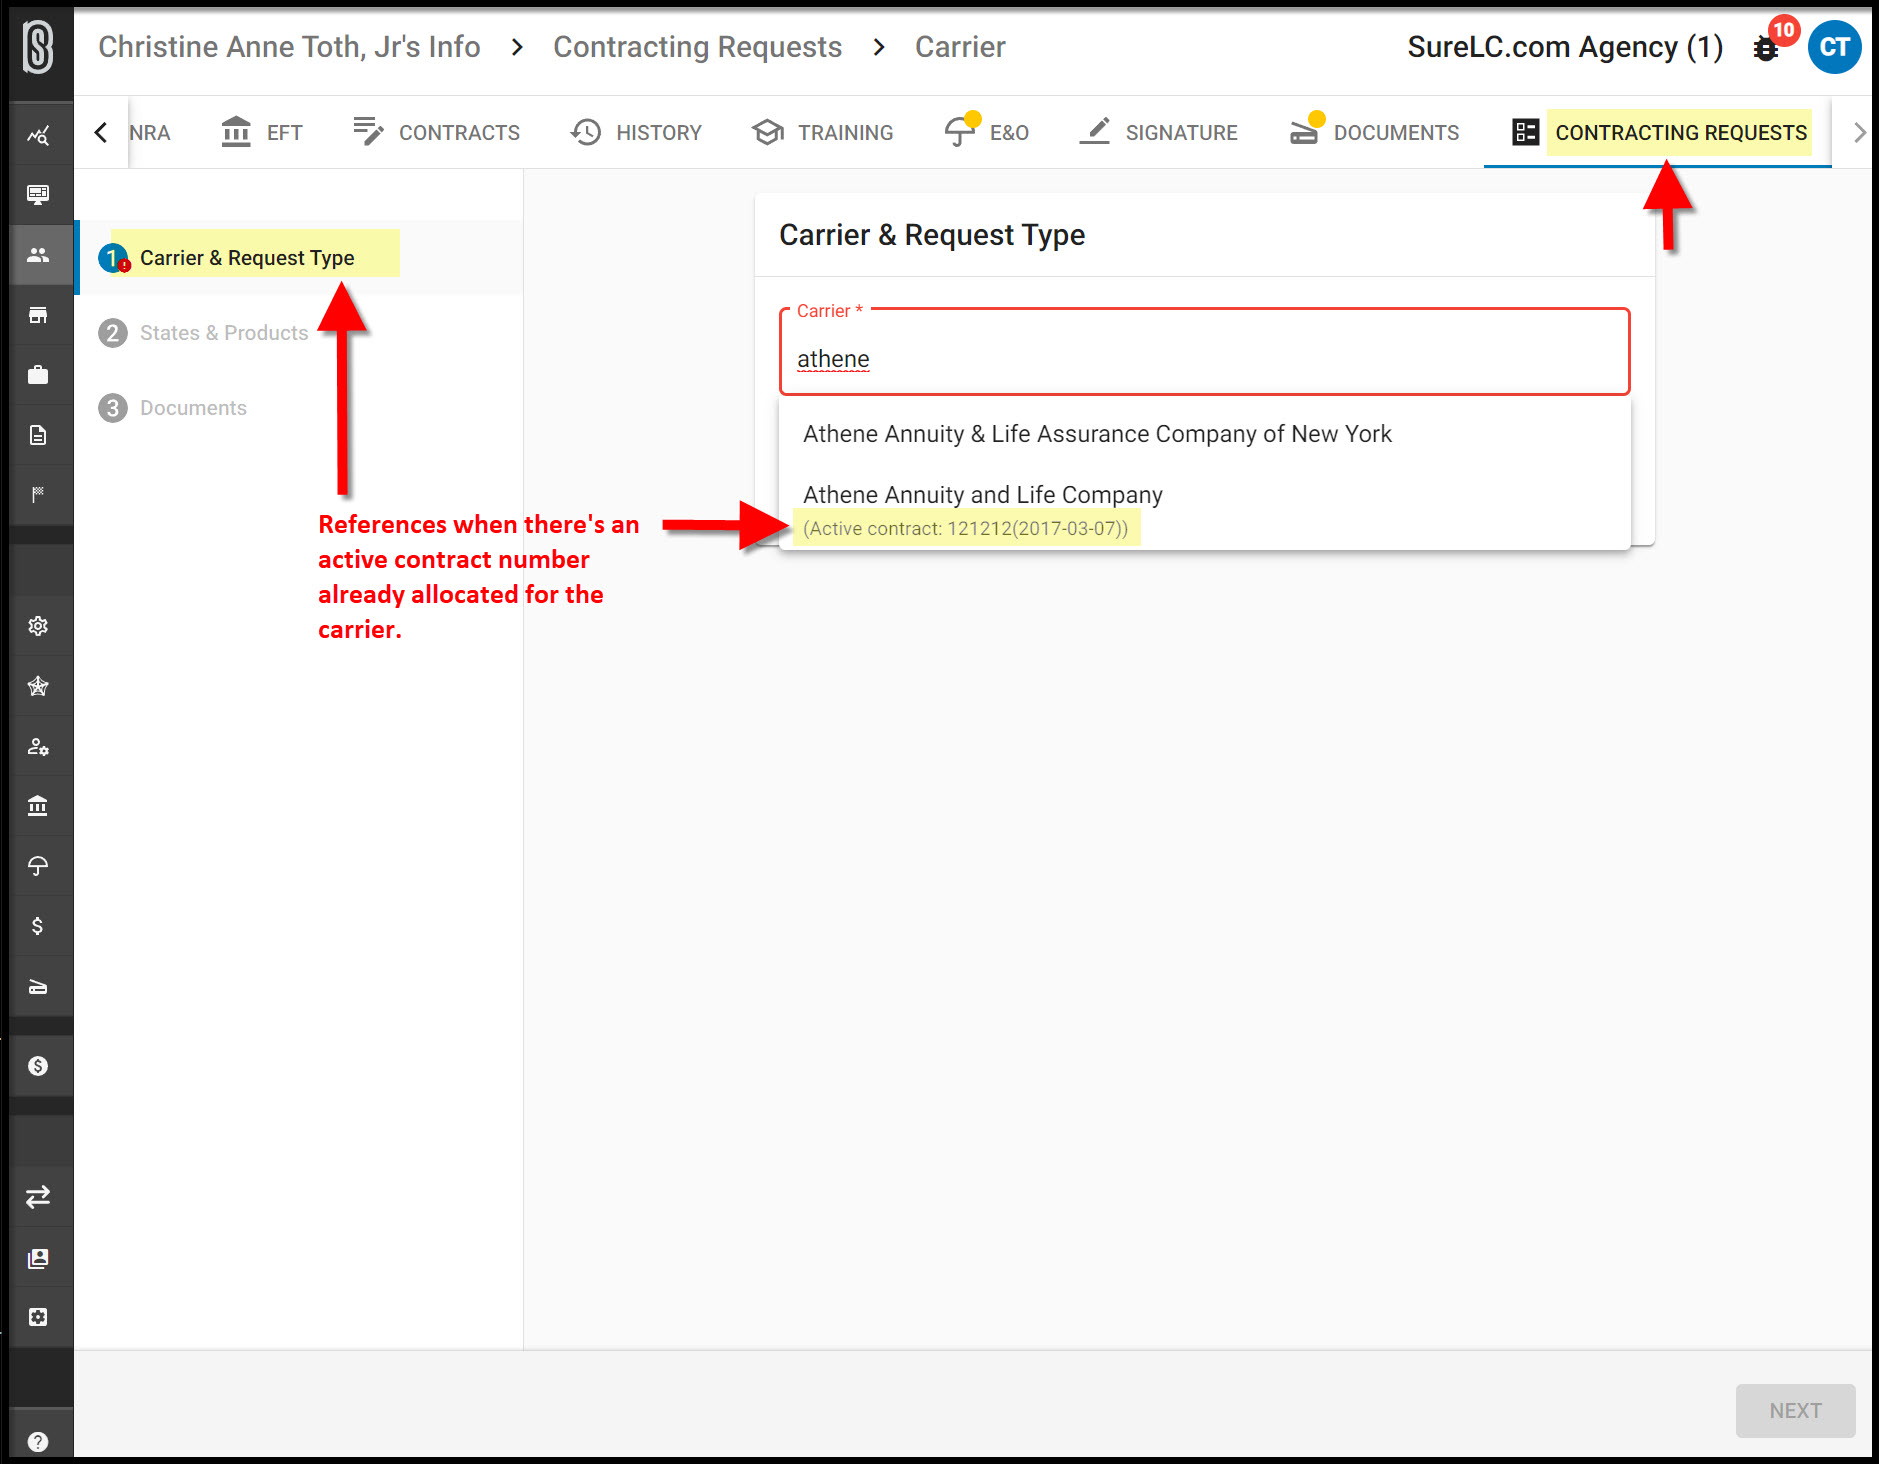Click the checkered flag sidebar icon
The image size is (1879, 1464).
[x=38, y=494]
